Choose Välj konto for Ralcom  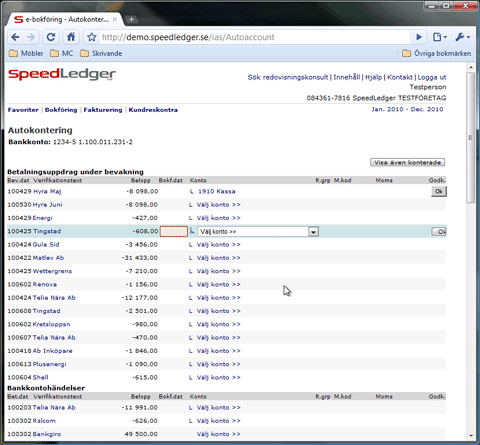pyautogui.click(x=218, y=421)
